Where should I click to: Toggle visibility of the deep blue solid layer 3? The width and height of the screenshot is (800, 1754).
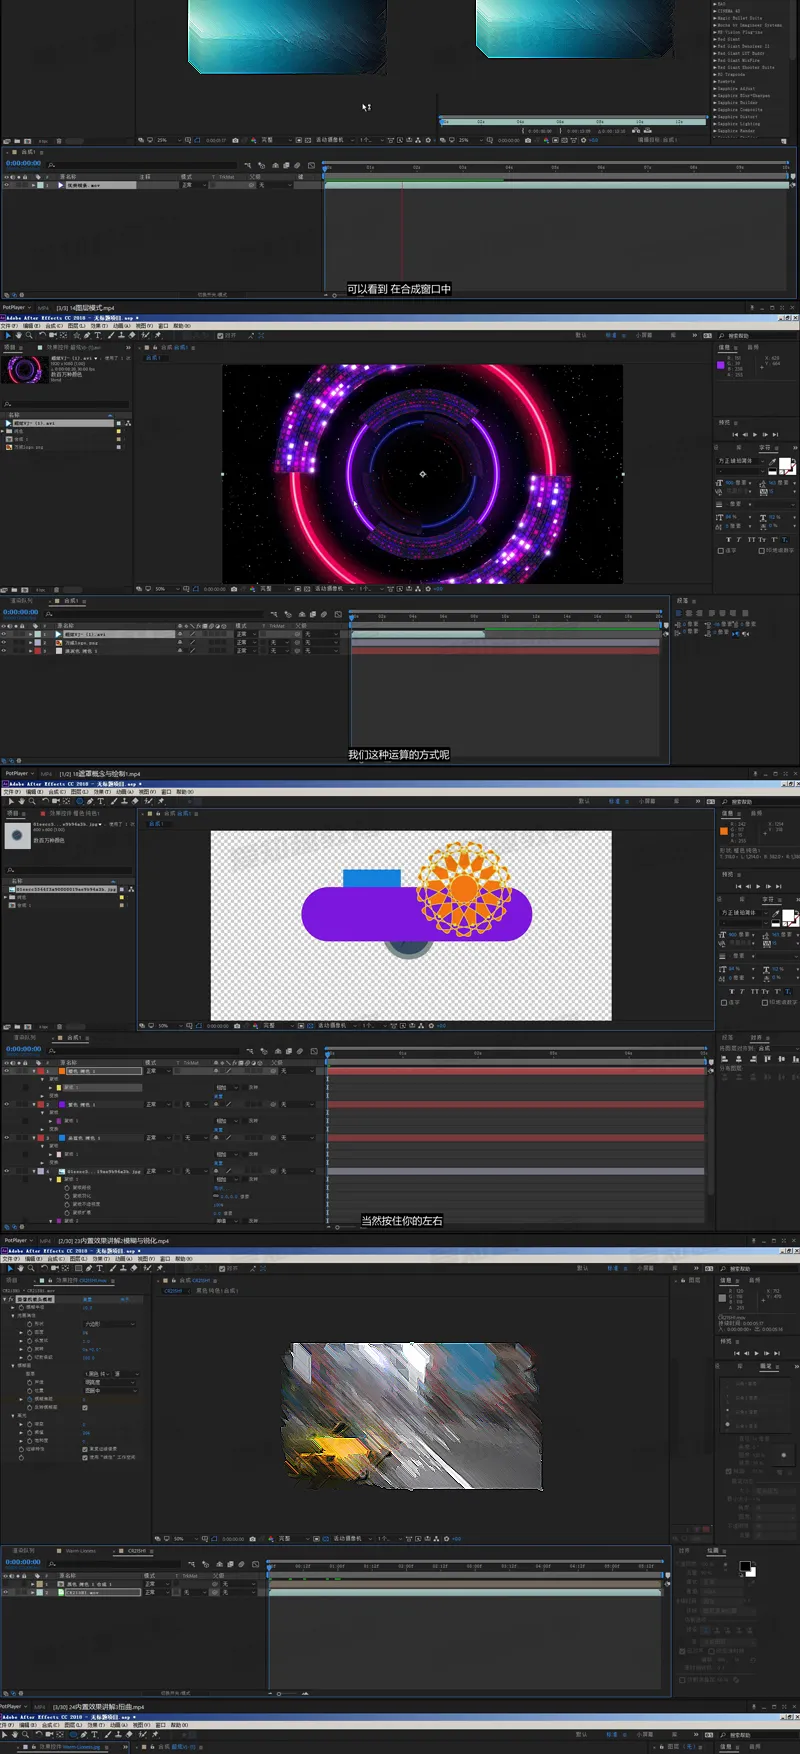[x=6, y=1138]
